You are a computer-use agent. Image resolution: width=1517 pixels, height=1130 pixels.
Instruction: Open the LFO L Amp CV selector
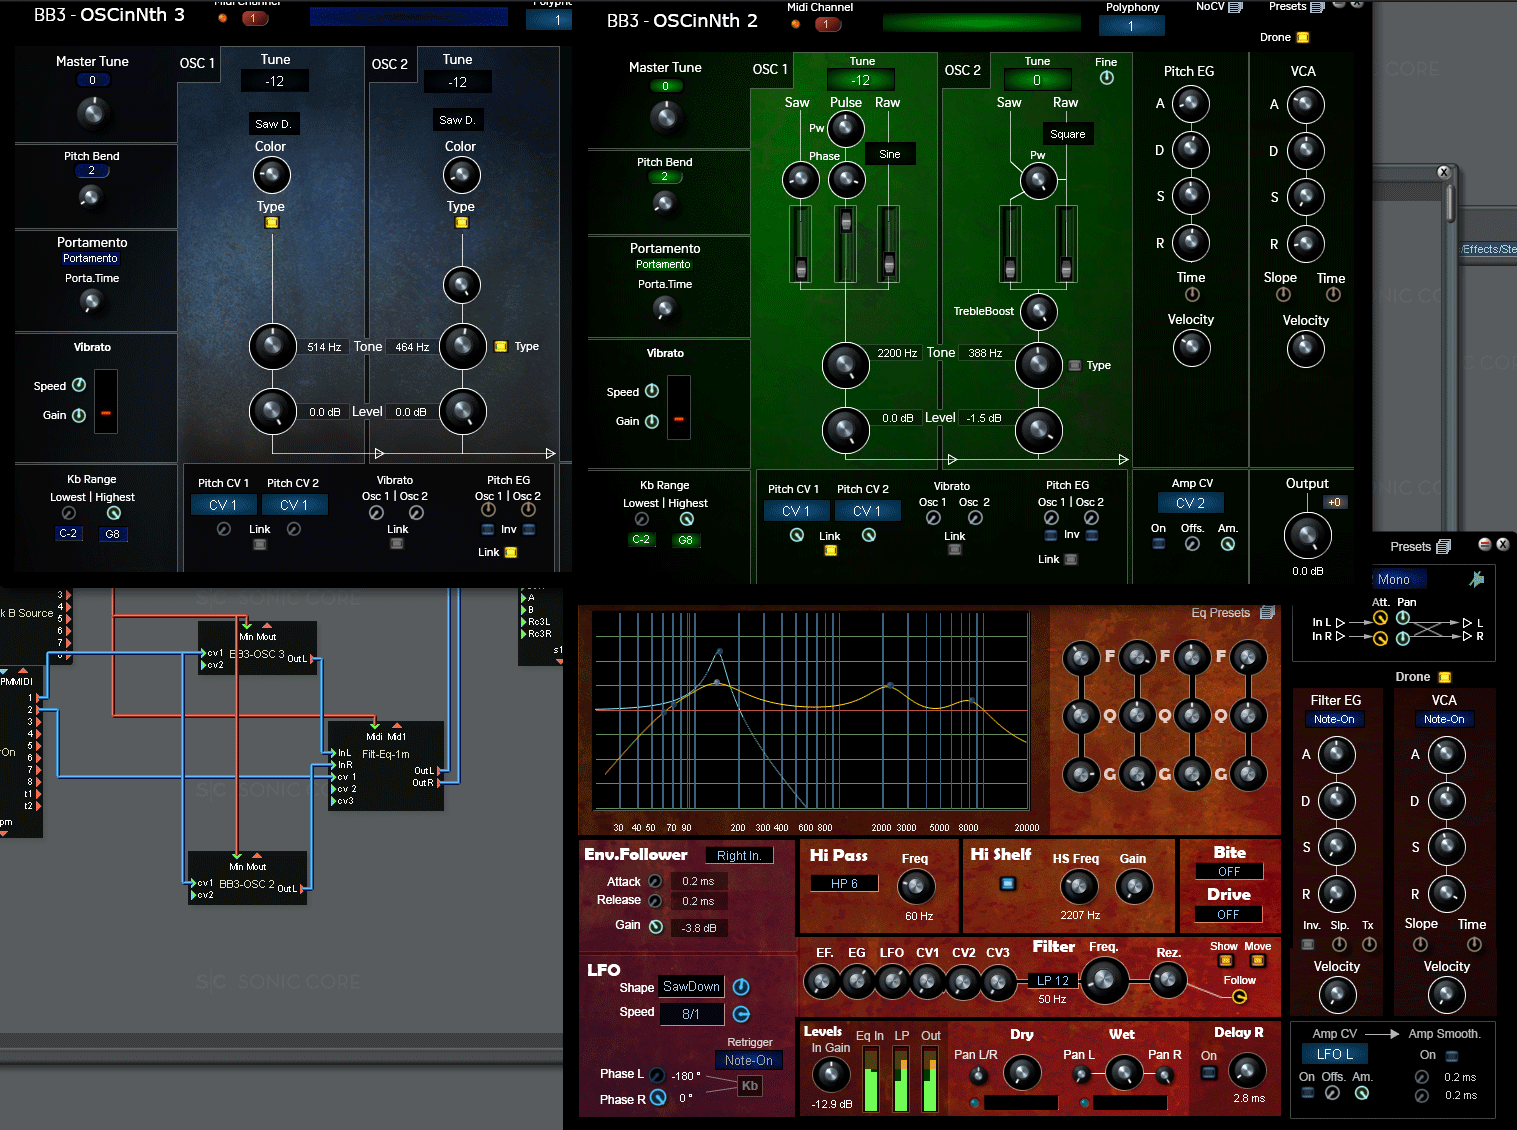[1334, 1054]
